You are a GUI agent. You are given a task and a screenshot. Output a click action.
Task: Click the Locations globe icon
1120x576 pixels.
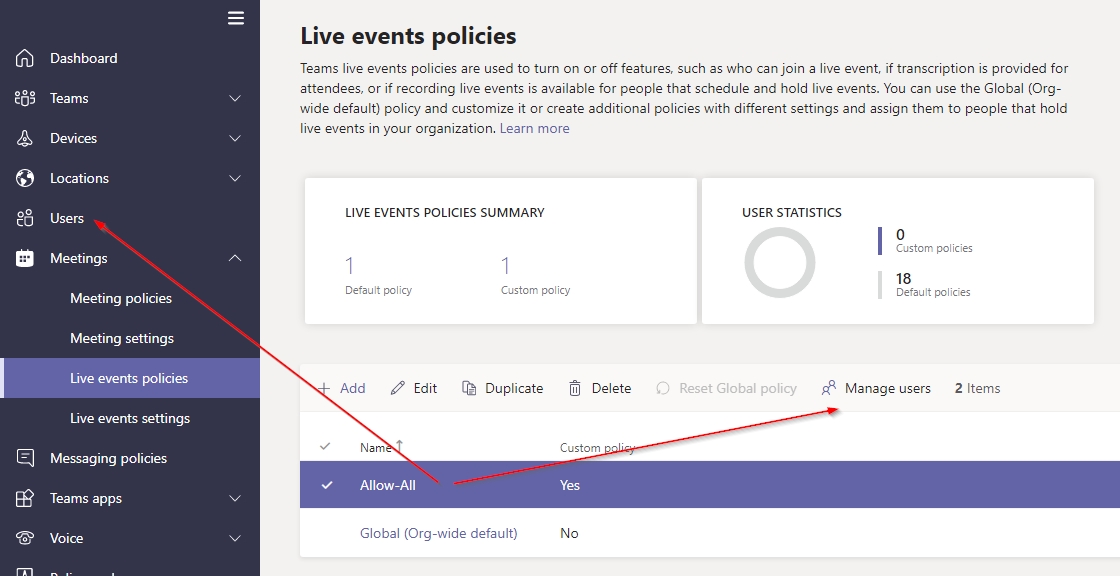25,178
